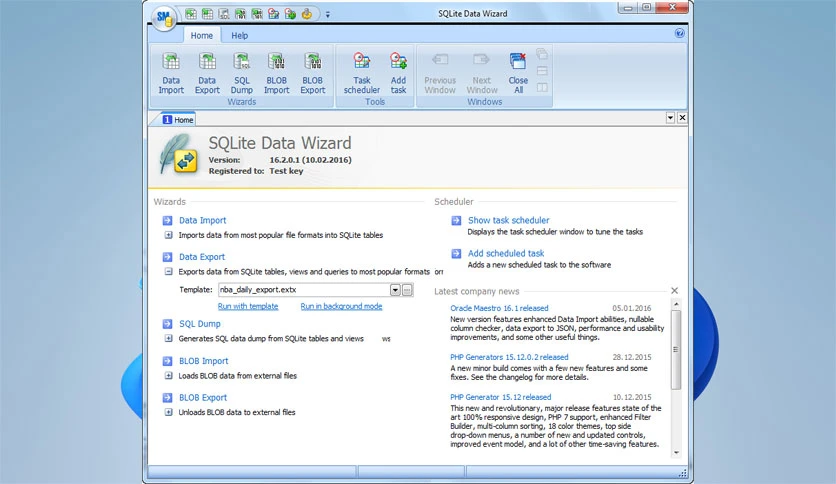Open the Data Import wizard link

pyautogui.click(x=203, y=220)
